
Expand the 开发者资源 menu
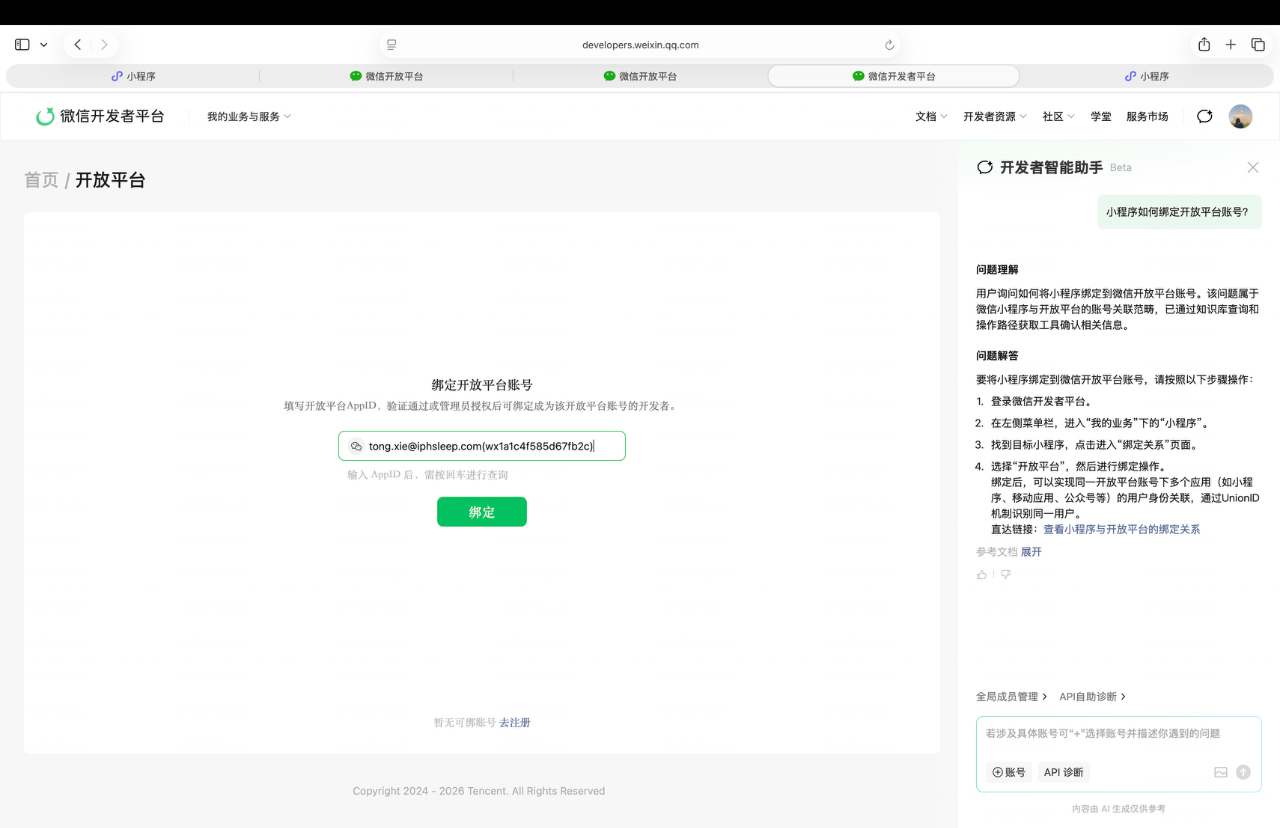point(995,117)
